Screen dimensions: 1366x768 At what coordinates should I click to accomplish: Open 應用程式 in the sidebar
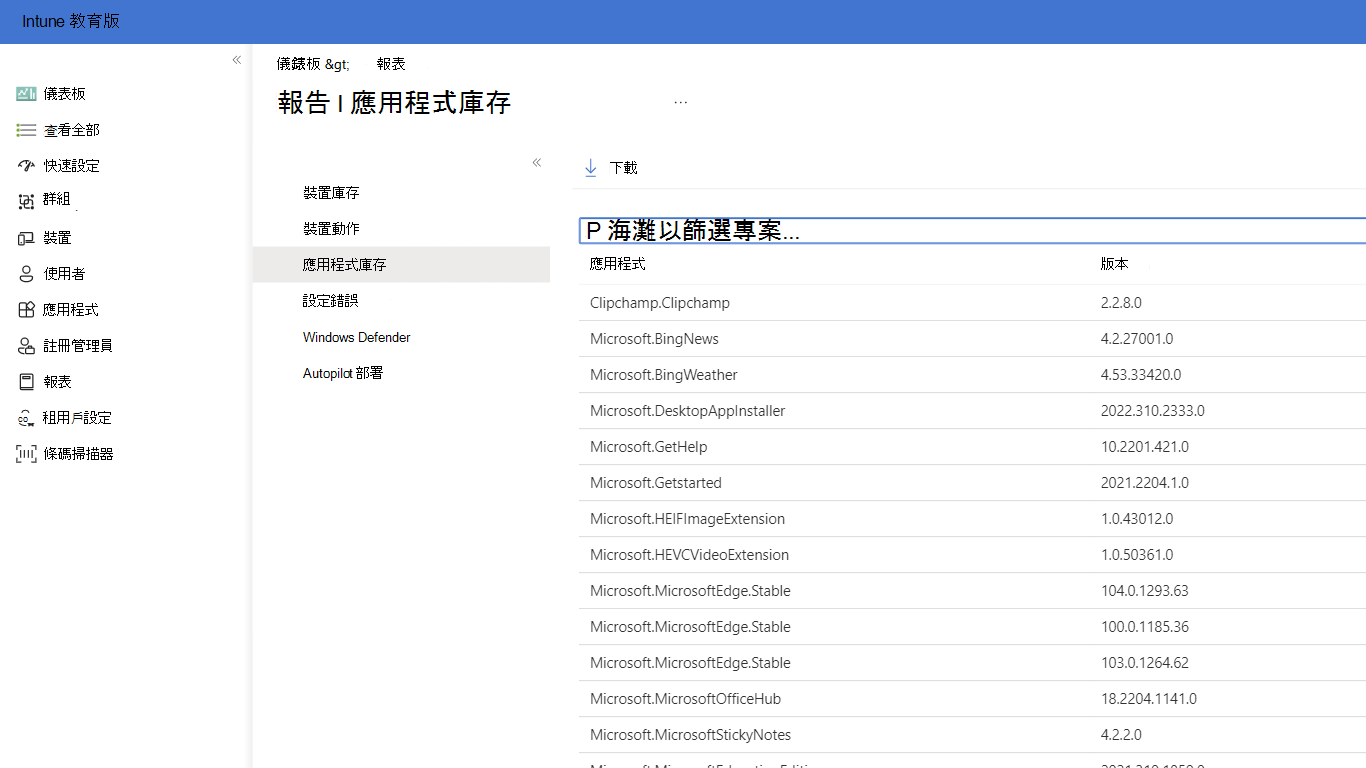[x=71, y=310]
